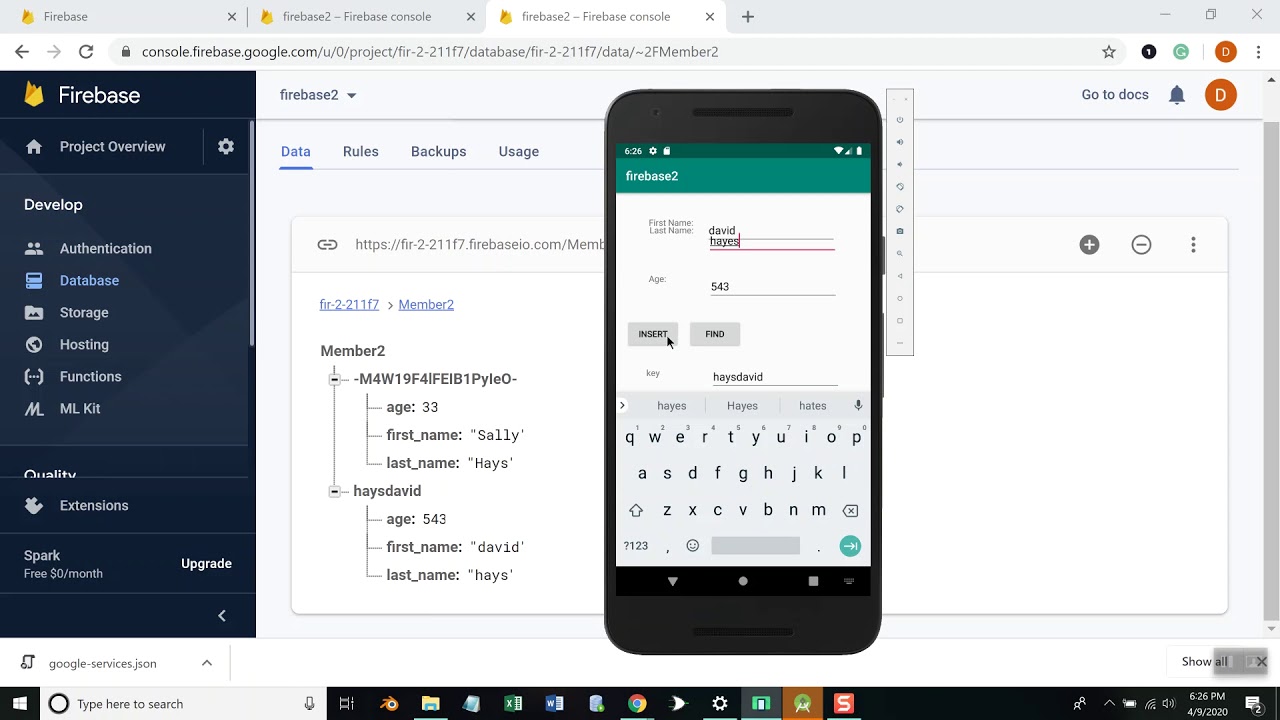Image resolution: width=1280 pixels, height=720 pixels.
Task: Click the key input field
Action: pos(775,377)
